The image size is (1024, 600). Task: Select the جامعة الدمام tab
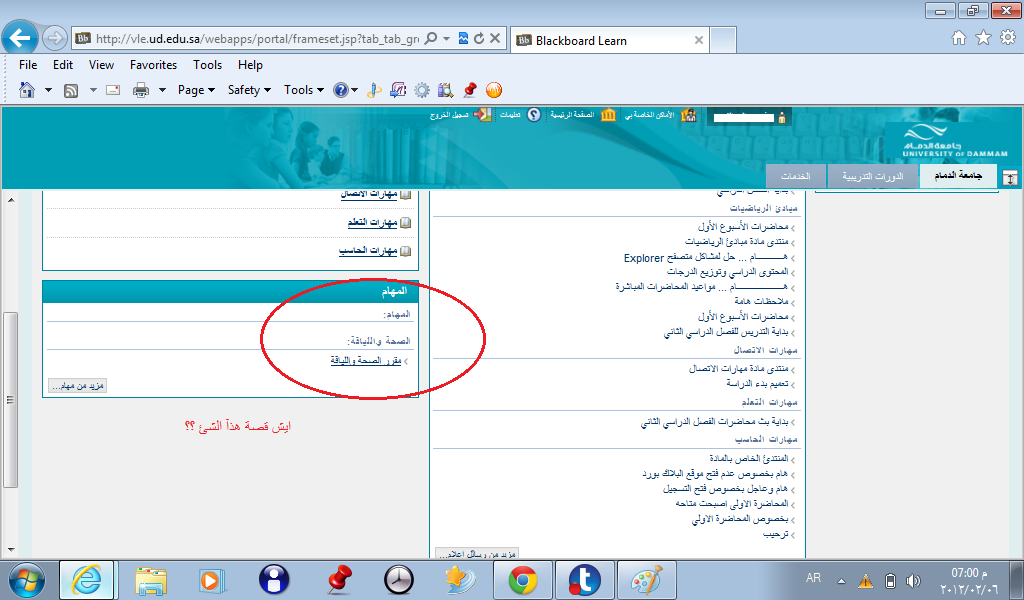click(958, 176)
